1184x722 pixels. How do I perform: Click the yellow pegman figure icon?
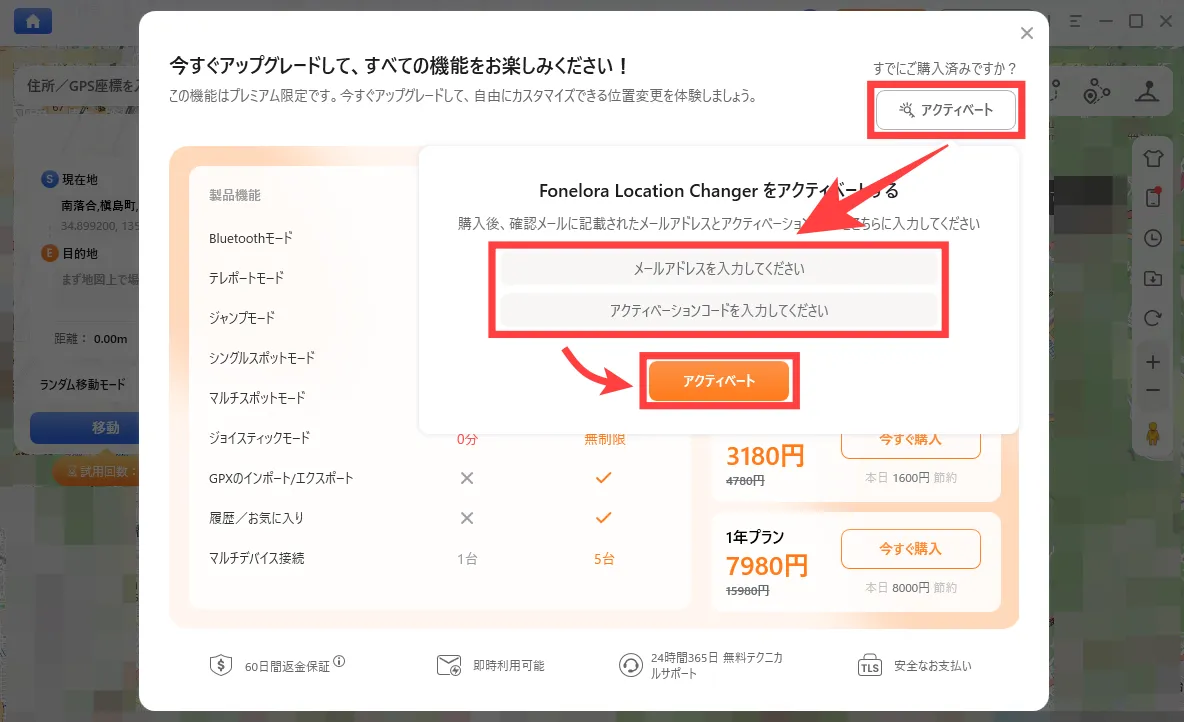[x=1153, y=434]
